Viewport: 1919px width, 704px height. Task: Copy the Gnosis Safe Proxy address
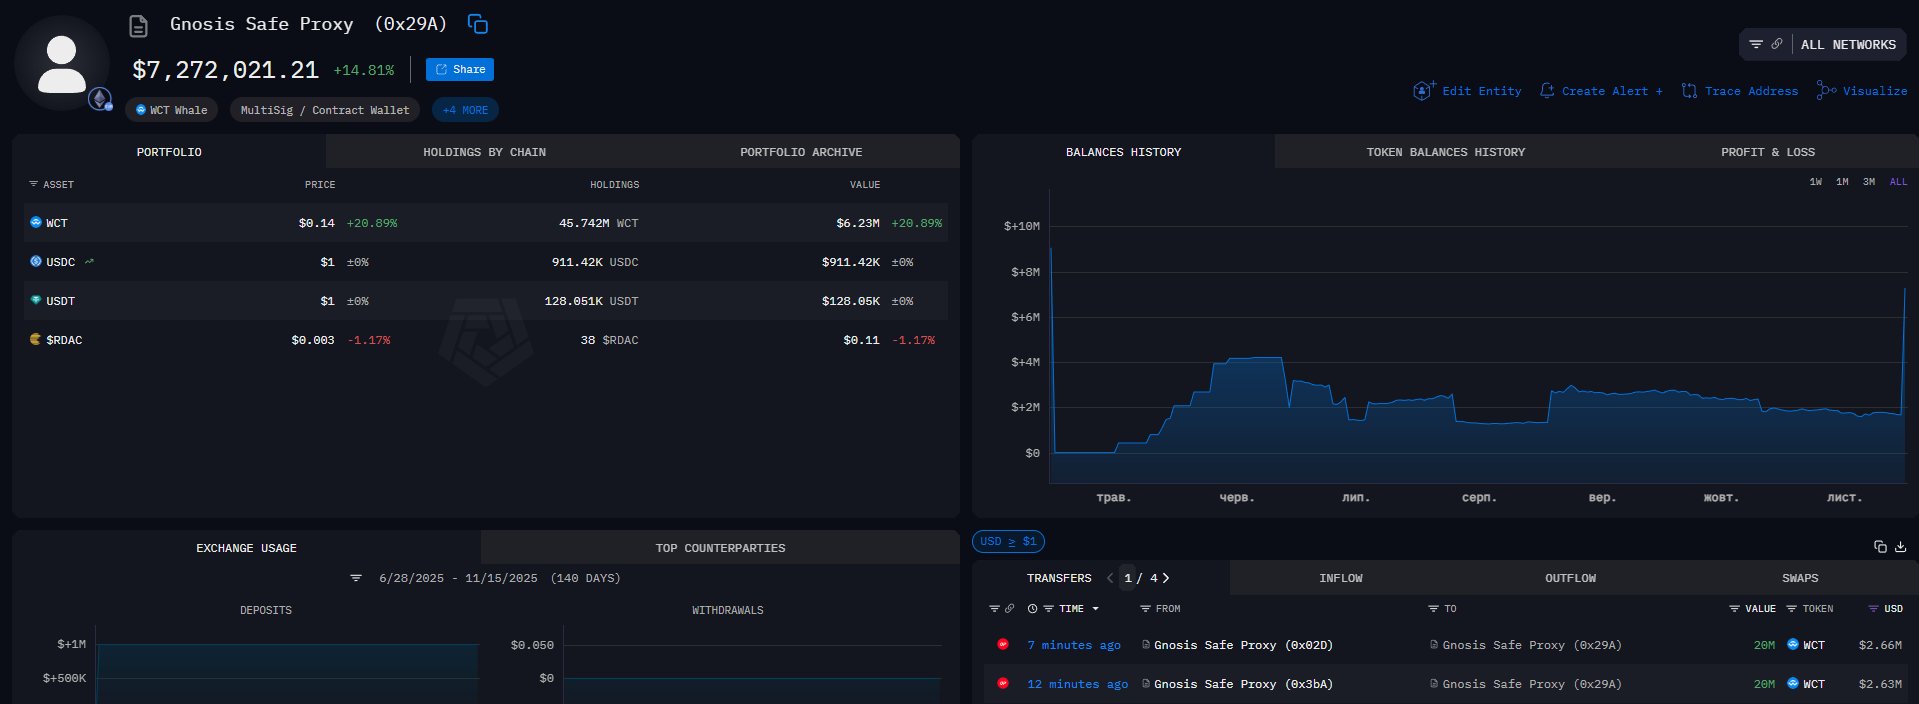click(x=478, y=24)
